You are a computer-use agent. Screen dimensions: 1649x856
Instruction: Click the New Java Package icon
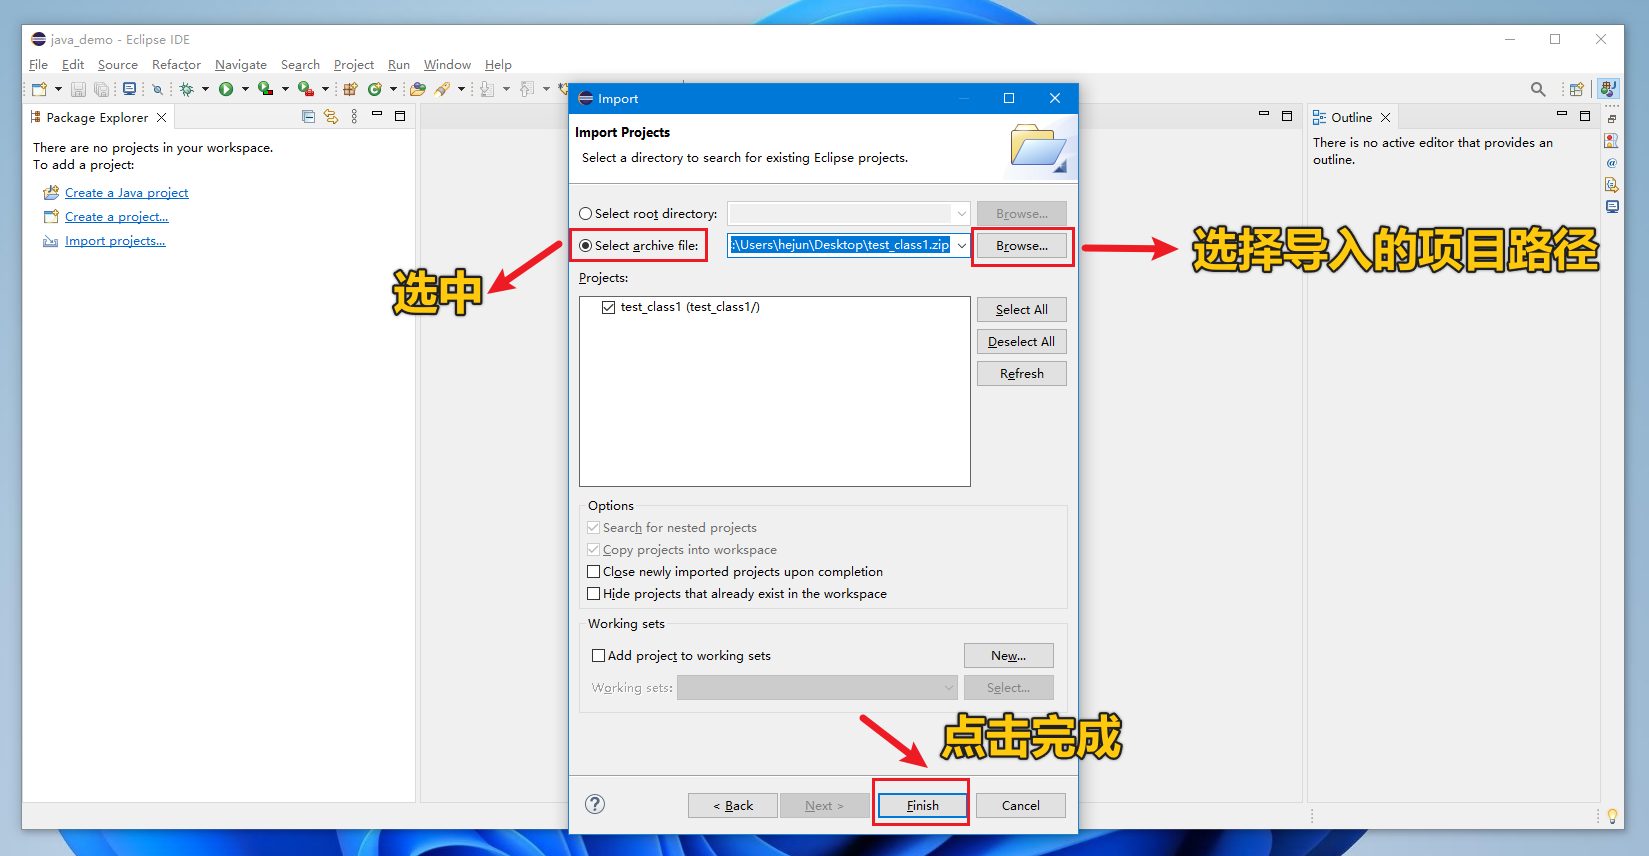pos(350,89)
